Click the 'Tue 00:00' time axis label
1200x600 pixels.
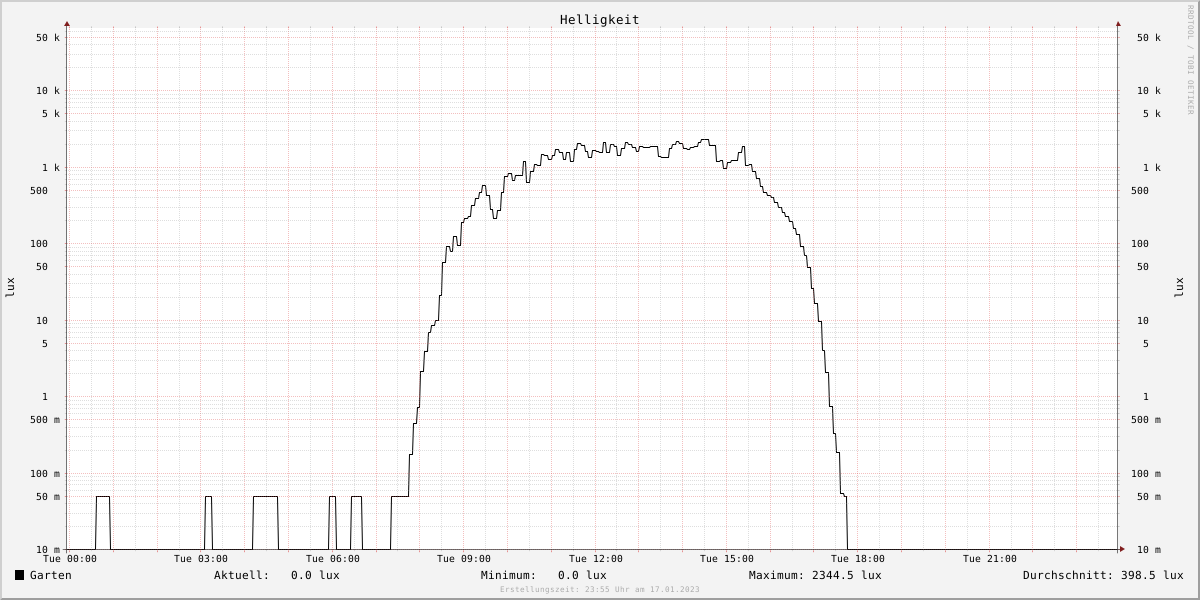pos(70,559)
